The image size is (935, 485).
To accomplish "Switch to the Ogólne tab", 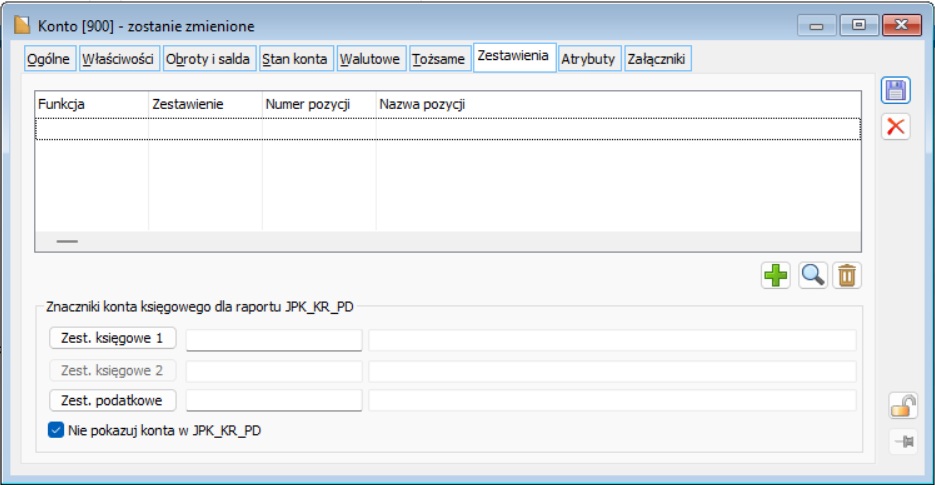I will [x=48, y=59].
